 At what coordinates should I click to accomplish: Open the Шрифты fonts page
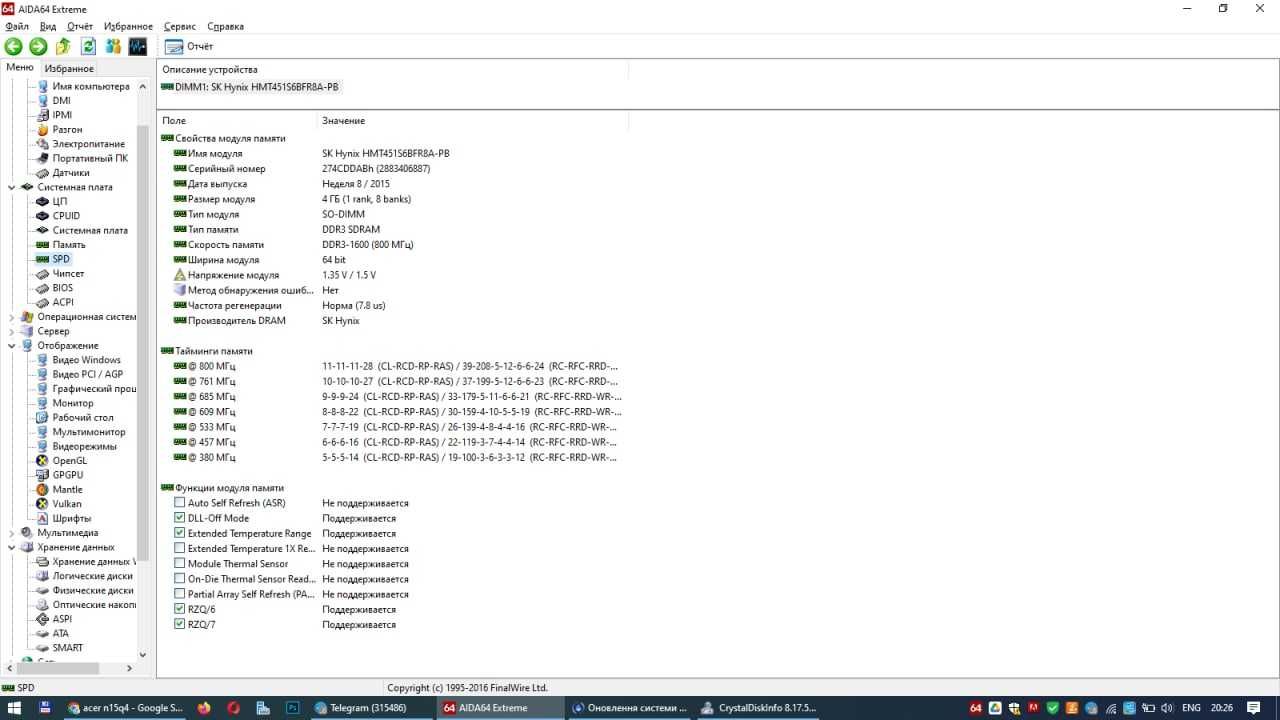tap(72, 518)
